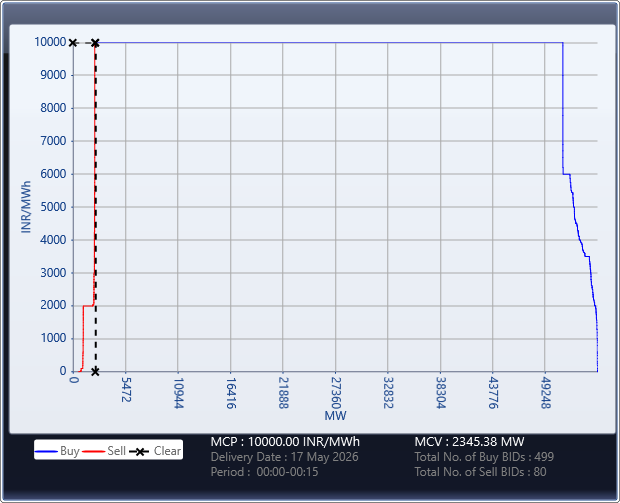
Task: Click the 7000 y-axis label
Action: (53, 141)
